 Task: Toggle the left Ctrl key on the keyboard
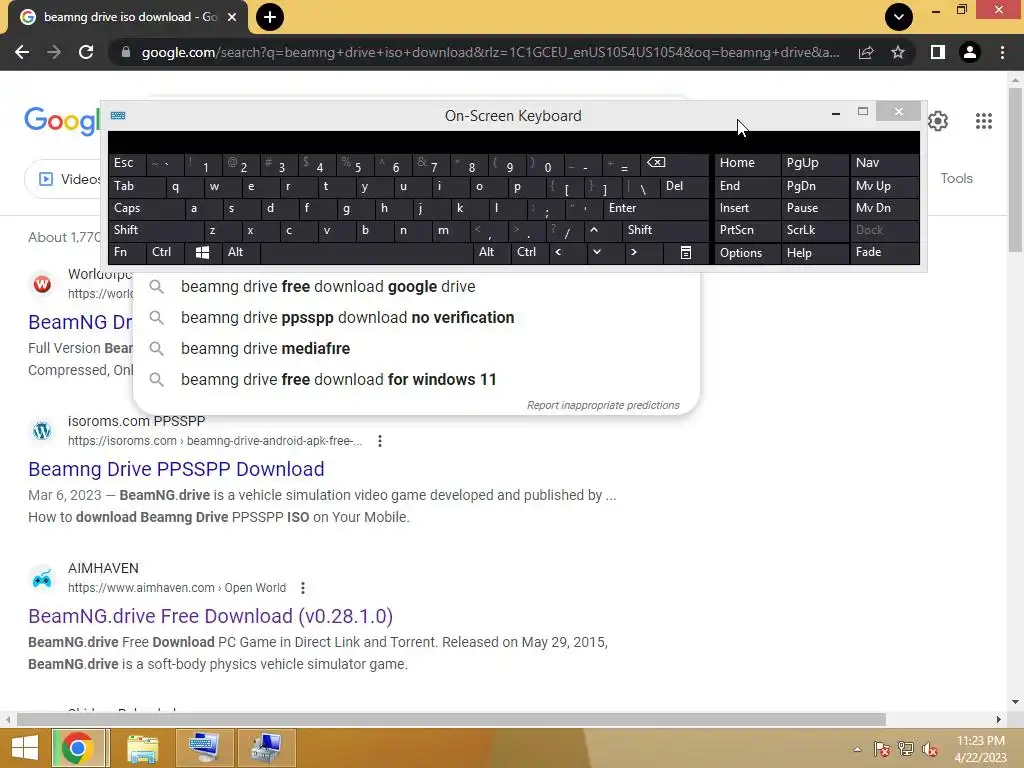coord(165,253)
